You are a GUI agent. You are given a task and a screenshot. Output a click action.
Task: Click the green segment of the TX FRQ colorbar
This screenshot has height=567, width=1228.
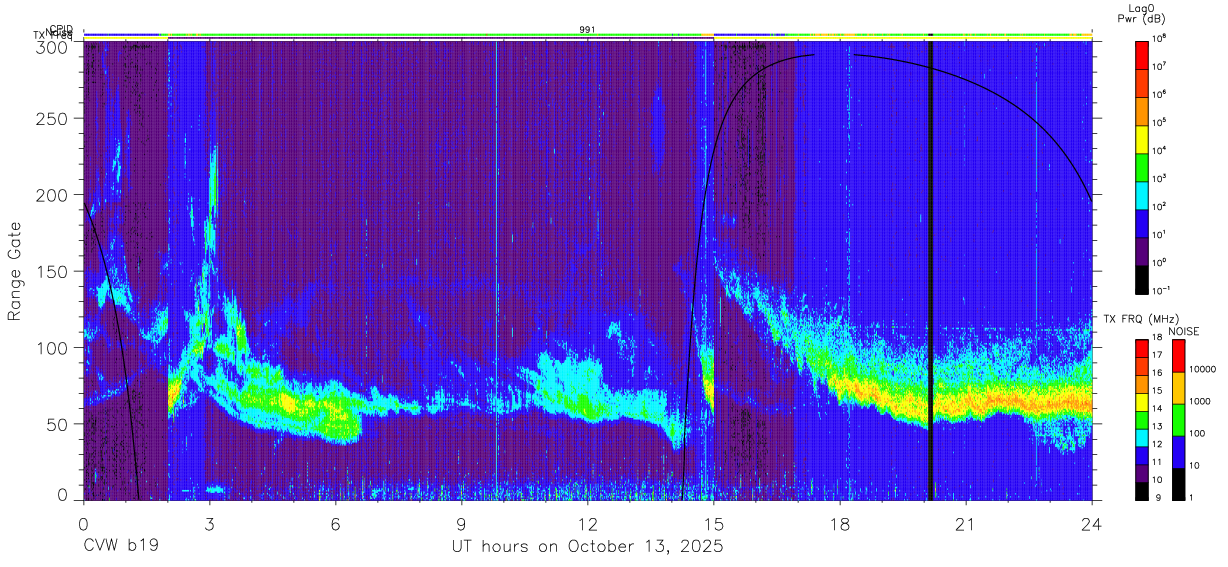point(1142,420)
